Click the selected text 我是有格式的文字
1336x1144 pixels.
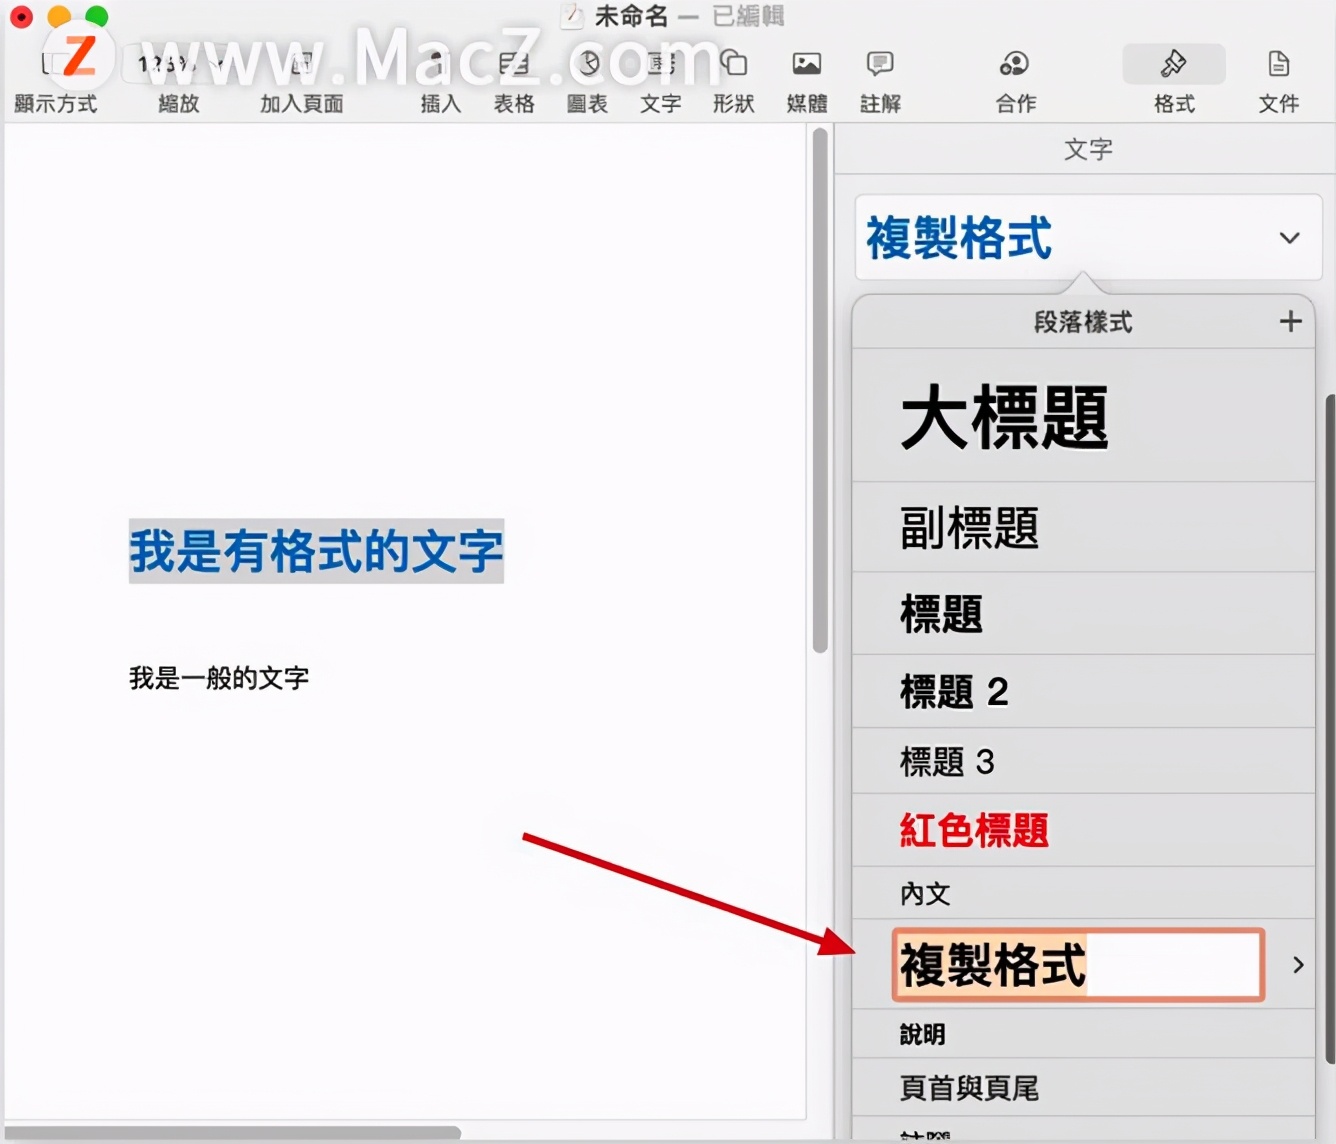pyautogui.click(x=316, y=551)
